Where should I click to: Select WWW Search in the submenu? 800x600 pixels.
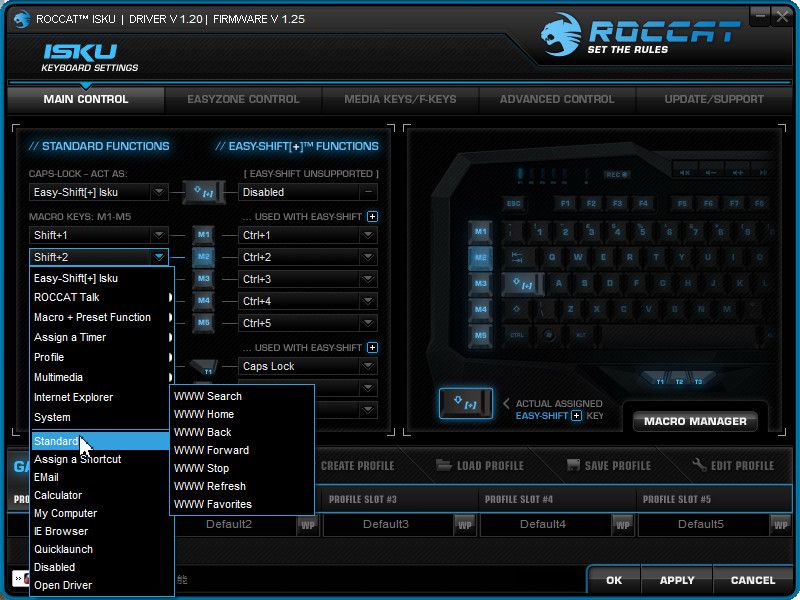click(242, 396)
